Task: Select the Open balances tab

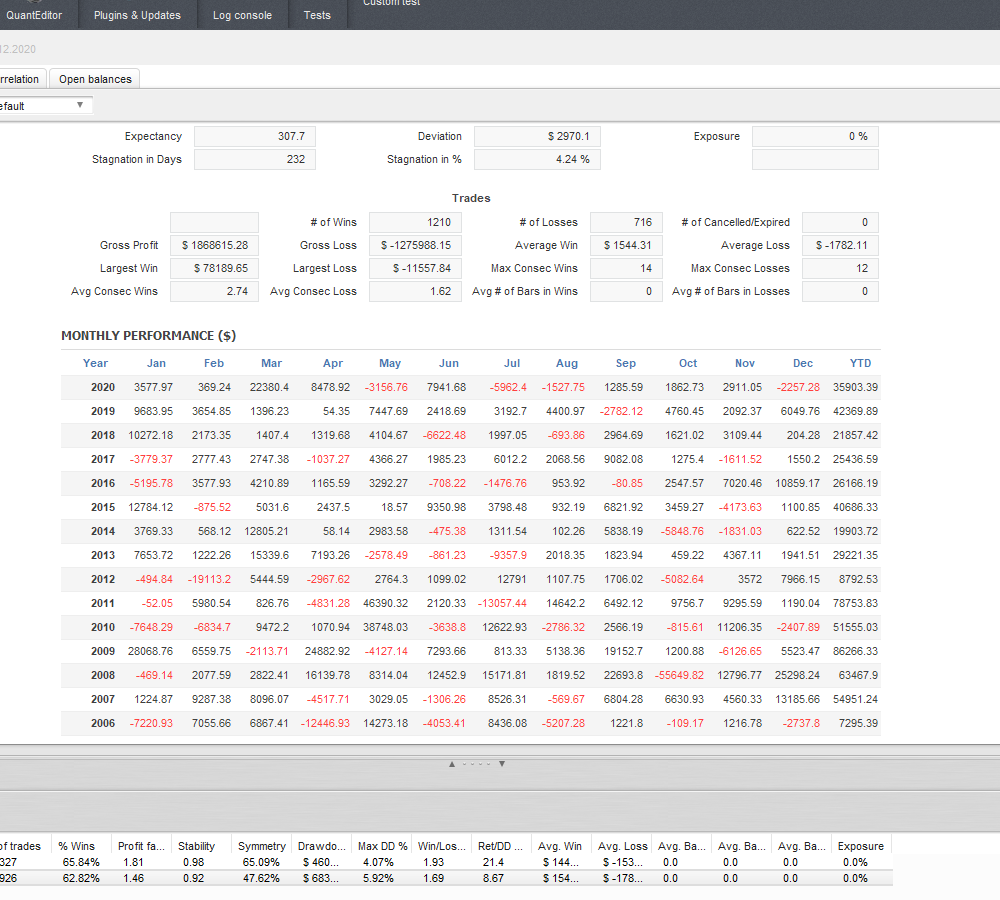Action: pos(95,79)
